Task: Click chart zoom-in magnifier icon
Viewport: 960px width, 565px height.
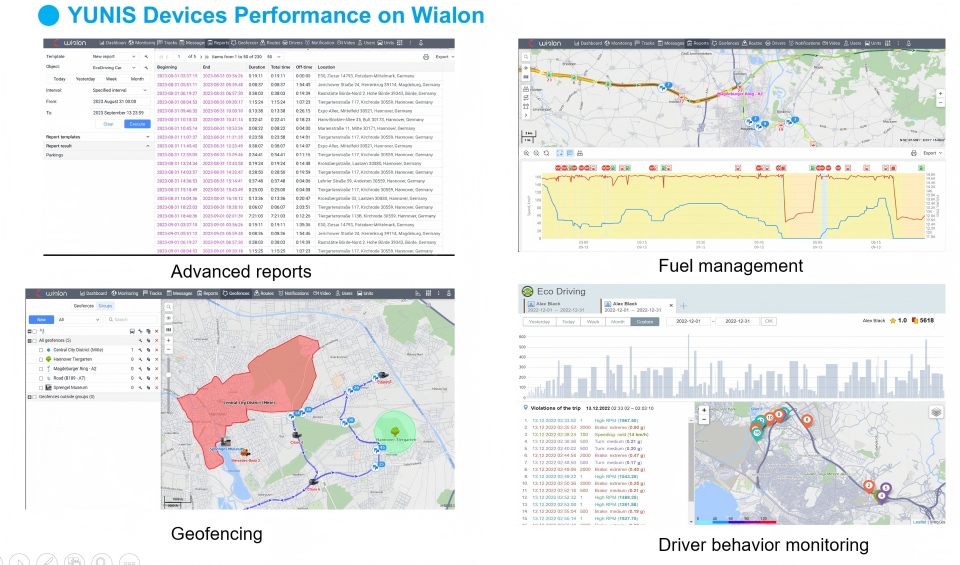Action: [x=527, y=153]
